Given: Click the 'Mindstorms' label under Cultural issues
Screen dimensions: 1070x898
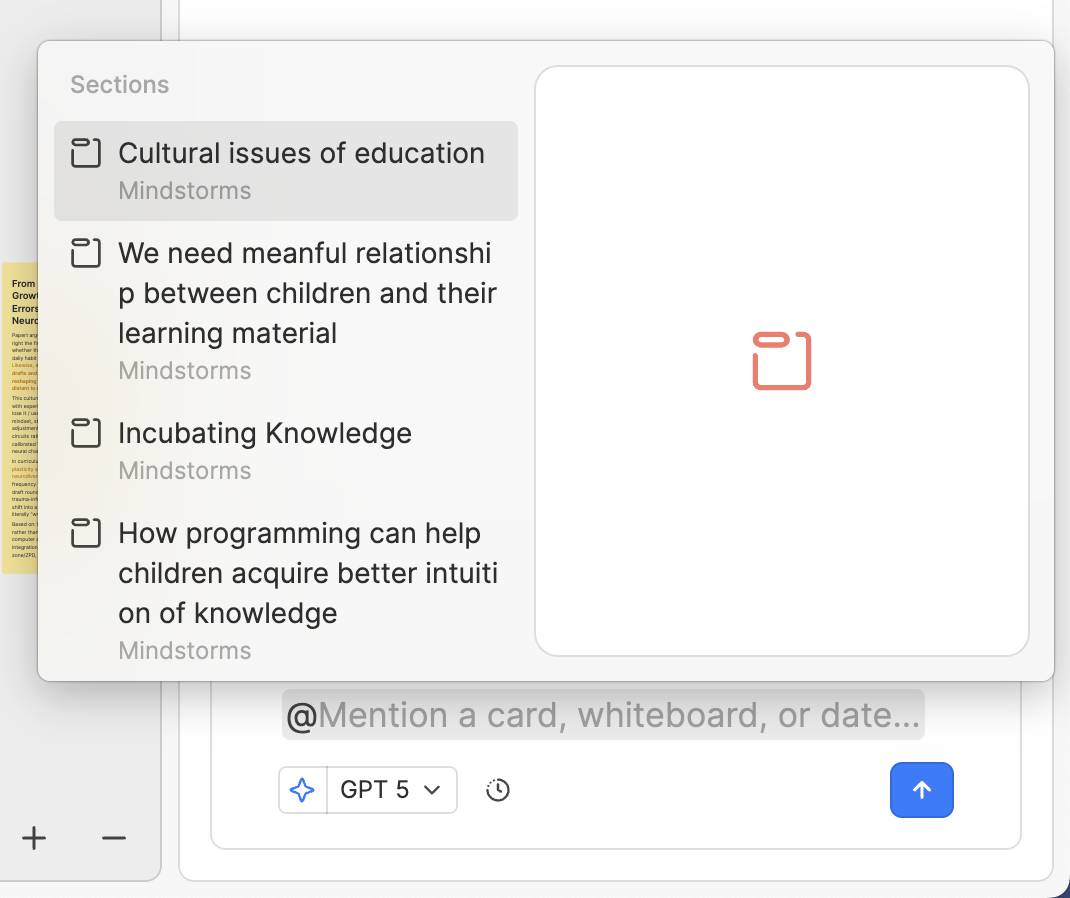Looking at the screenshot, I should 184,190.
